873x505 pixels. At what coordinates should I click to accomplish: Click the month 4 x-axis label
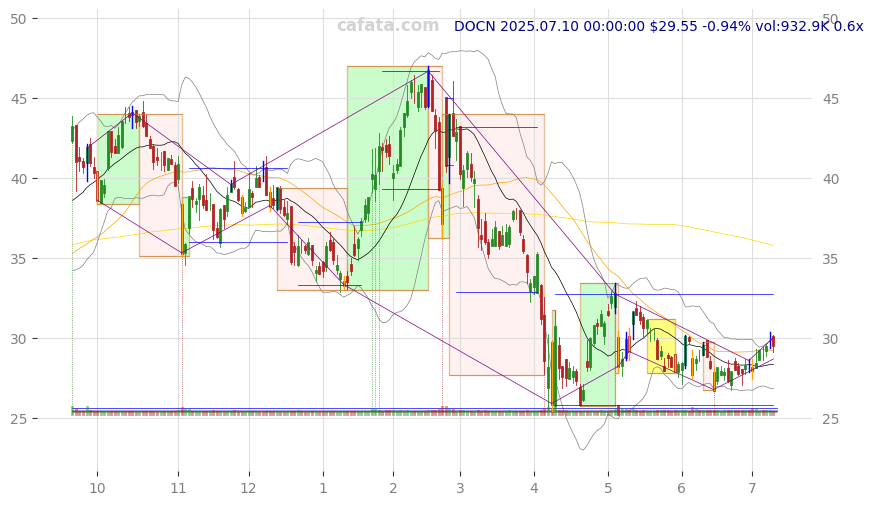534,488
